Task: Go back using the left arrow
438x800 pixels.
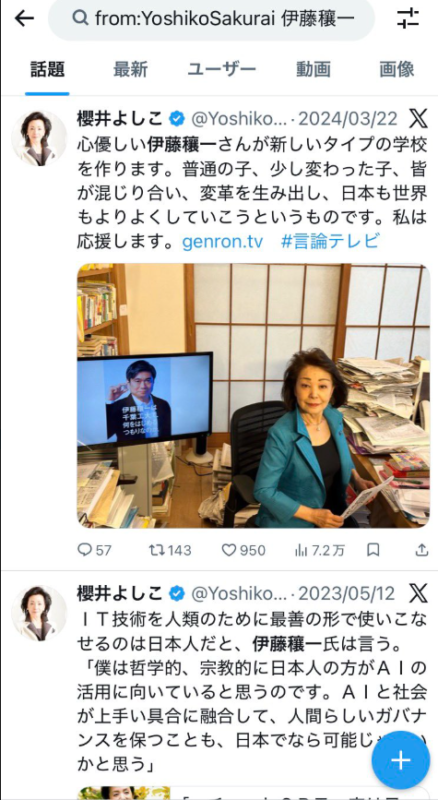Action: point(24,18)
